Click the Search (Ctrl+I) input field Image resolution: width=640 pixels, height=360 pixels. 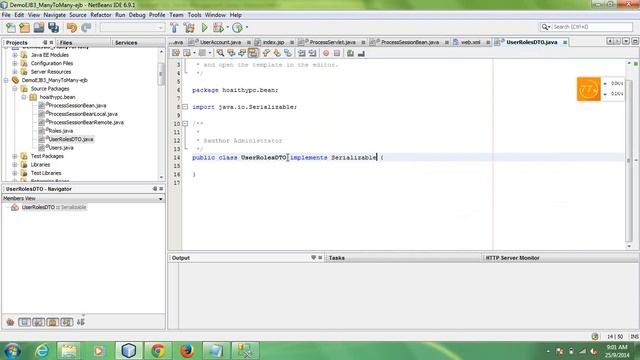592,27
